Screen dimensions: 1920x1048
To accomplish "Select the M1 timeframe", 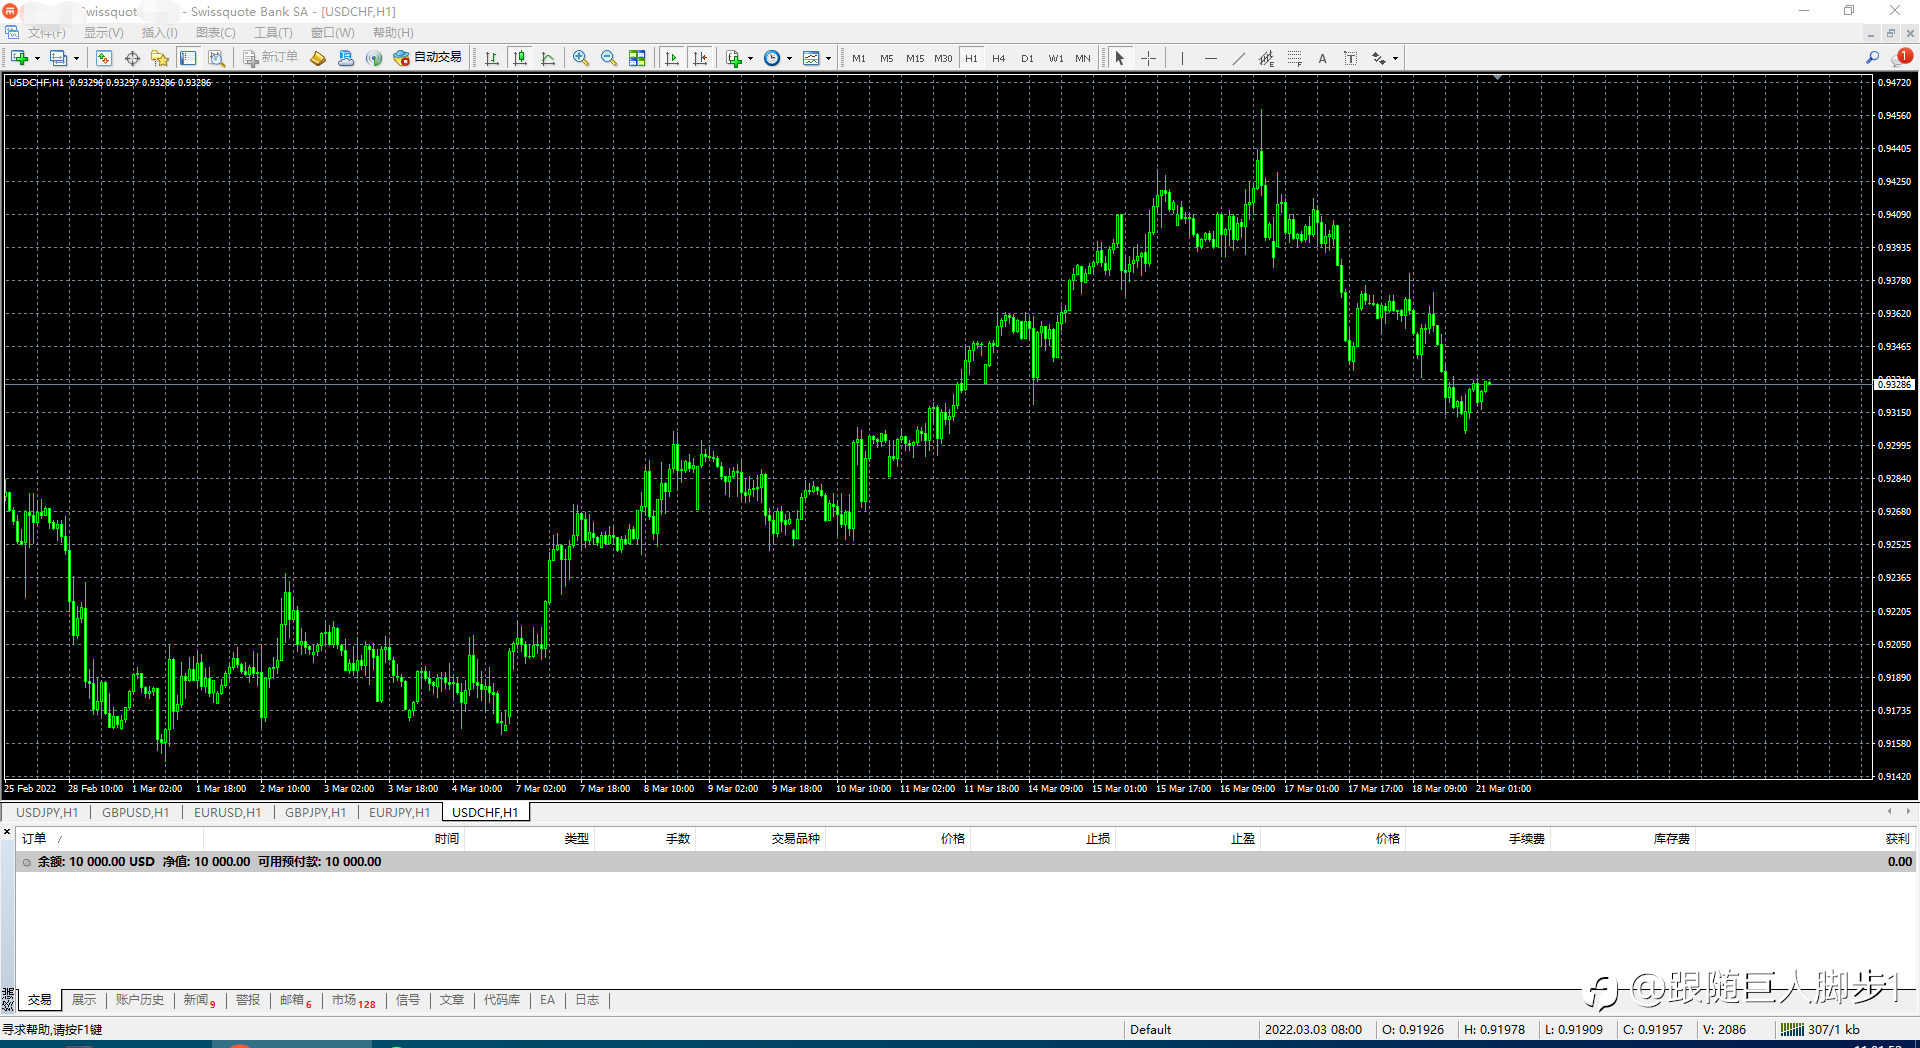I will click(859, 58).
